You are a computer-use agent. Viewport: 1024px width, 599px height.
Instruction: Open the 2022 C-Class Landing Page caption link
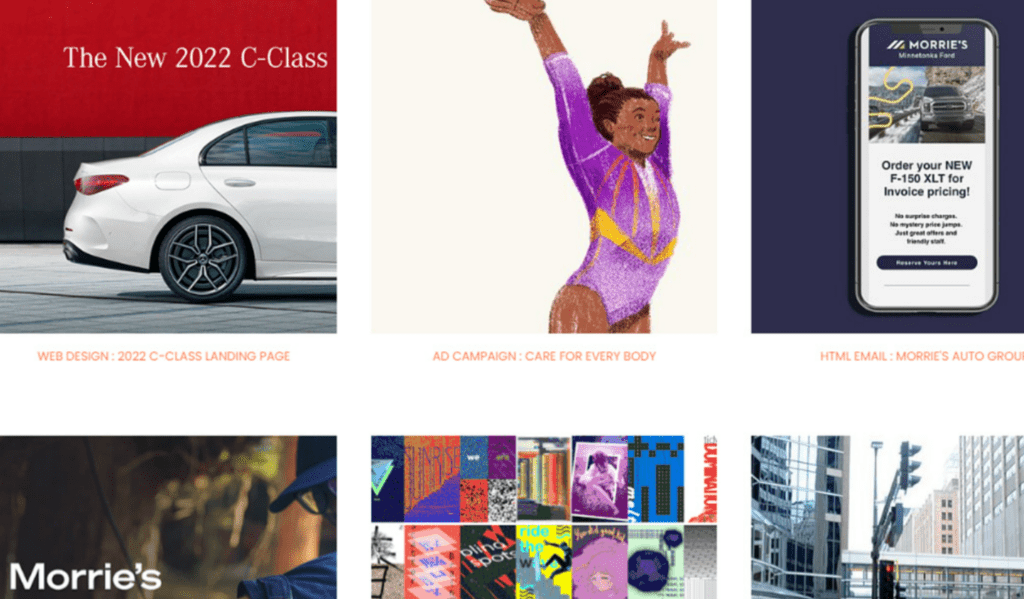coord(163,356)
